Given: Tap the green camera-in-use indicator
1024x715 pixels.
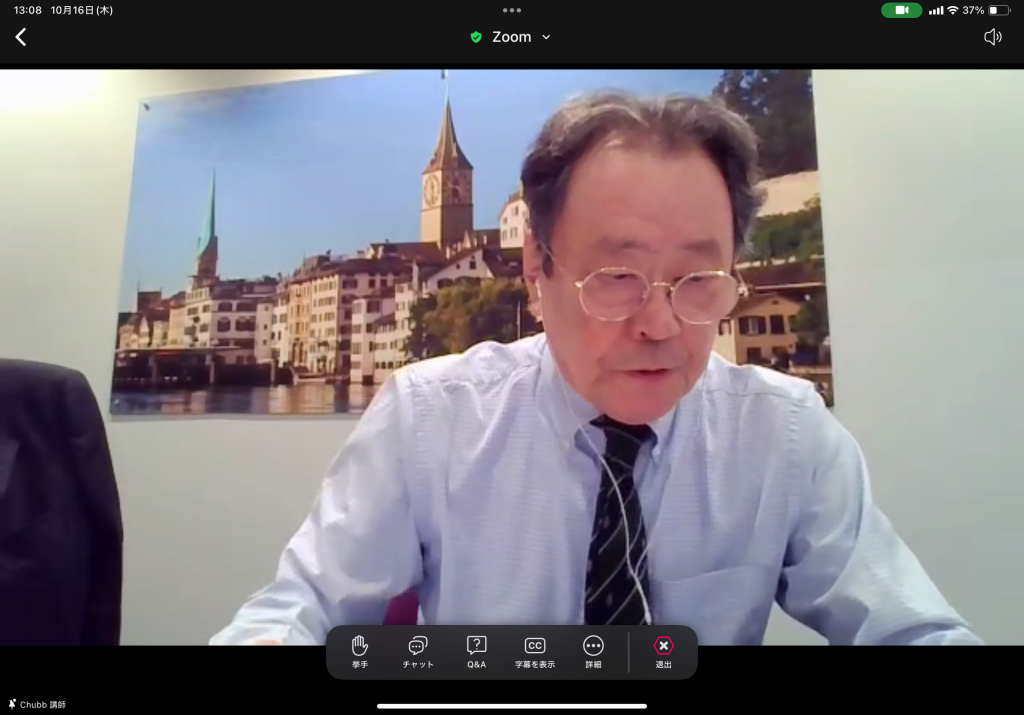Looking at the screenshot, I should click(x=901, y=10).
